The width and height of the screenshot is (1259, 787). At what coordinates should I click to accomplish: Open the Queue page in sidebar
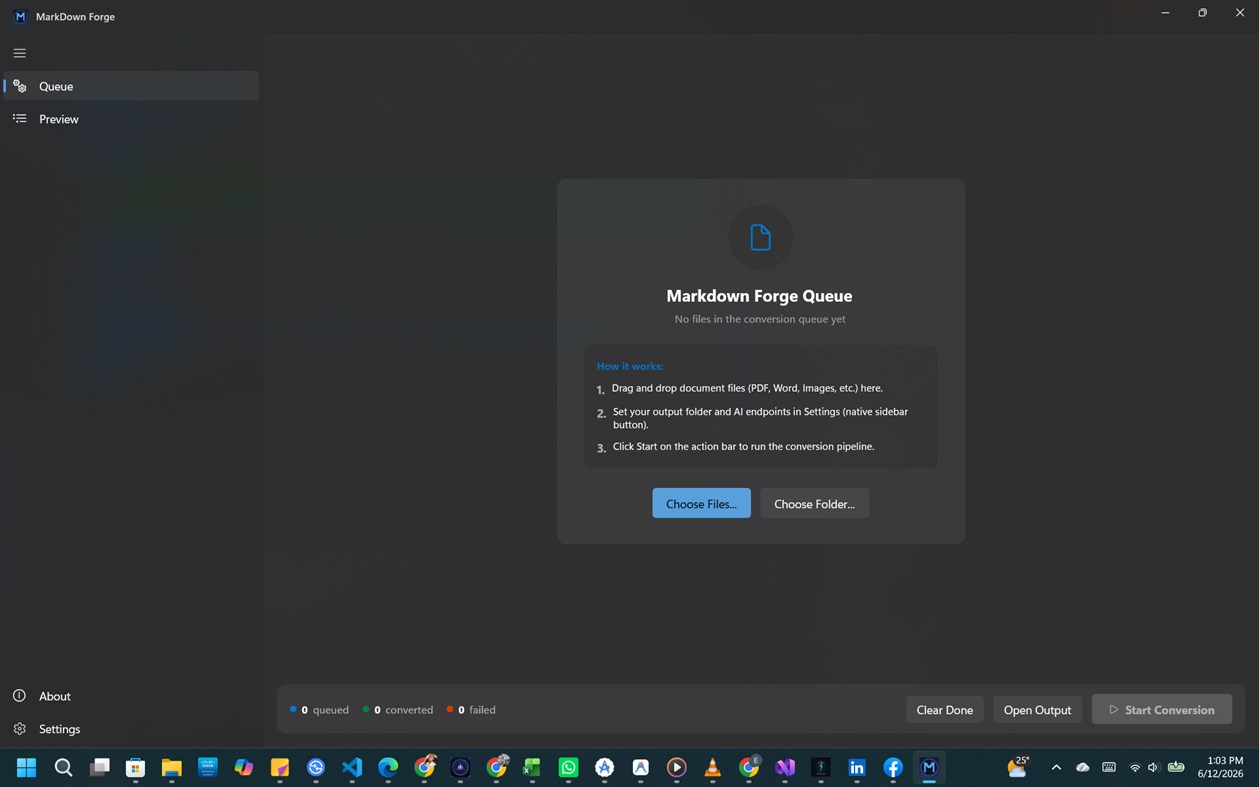[x=131, y=86]
